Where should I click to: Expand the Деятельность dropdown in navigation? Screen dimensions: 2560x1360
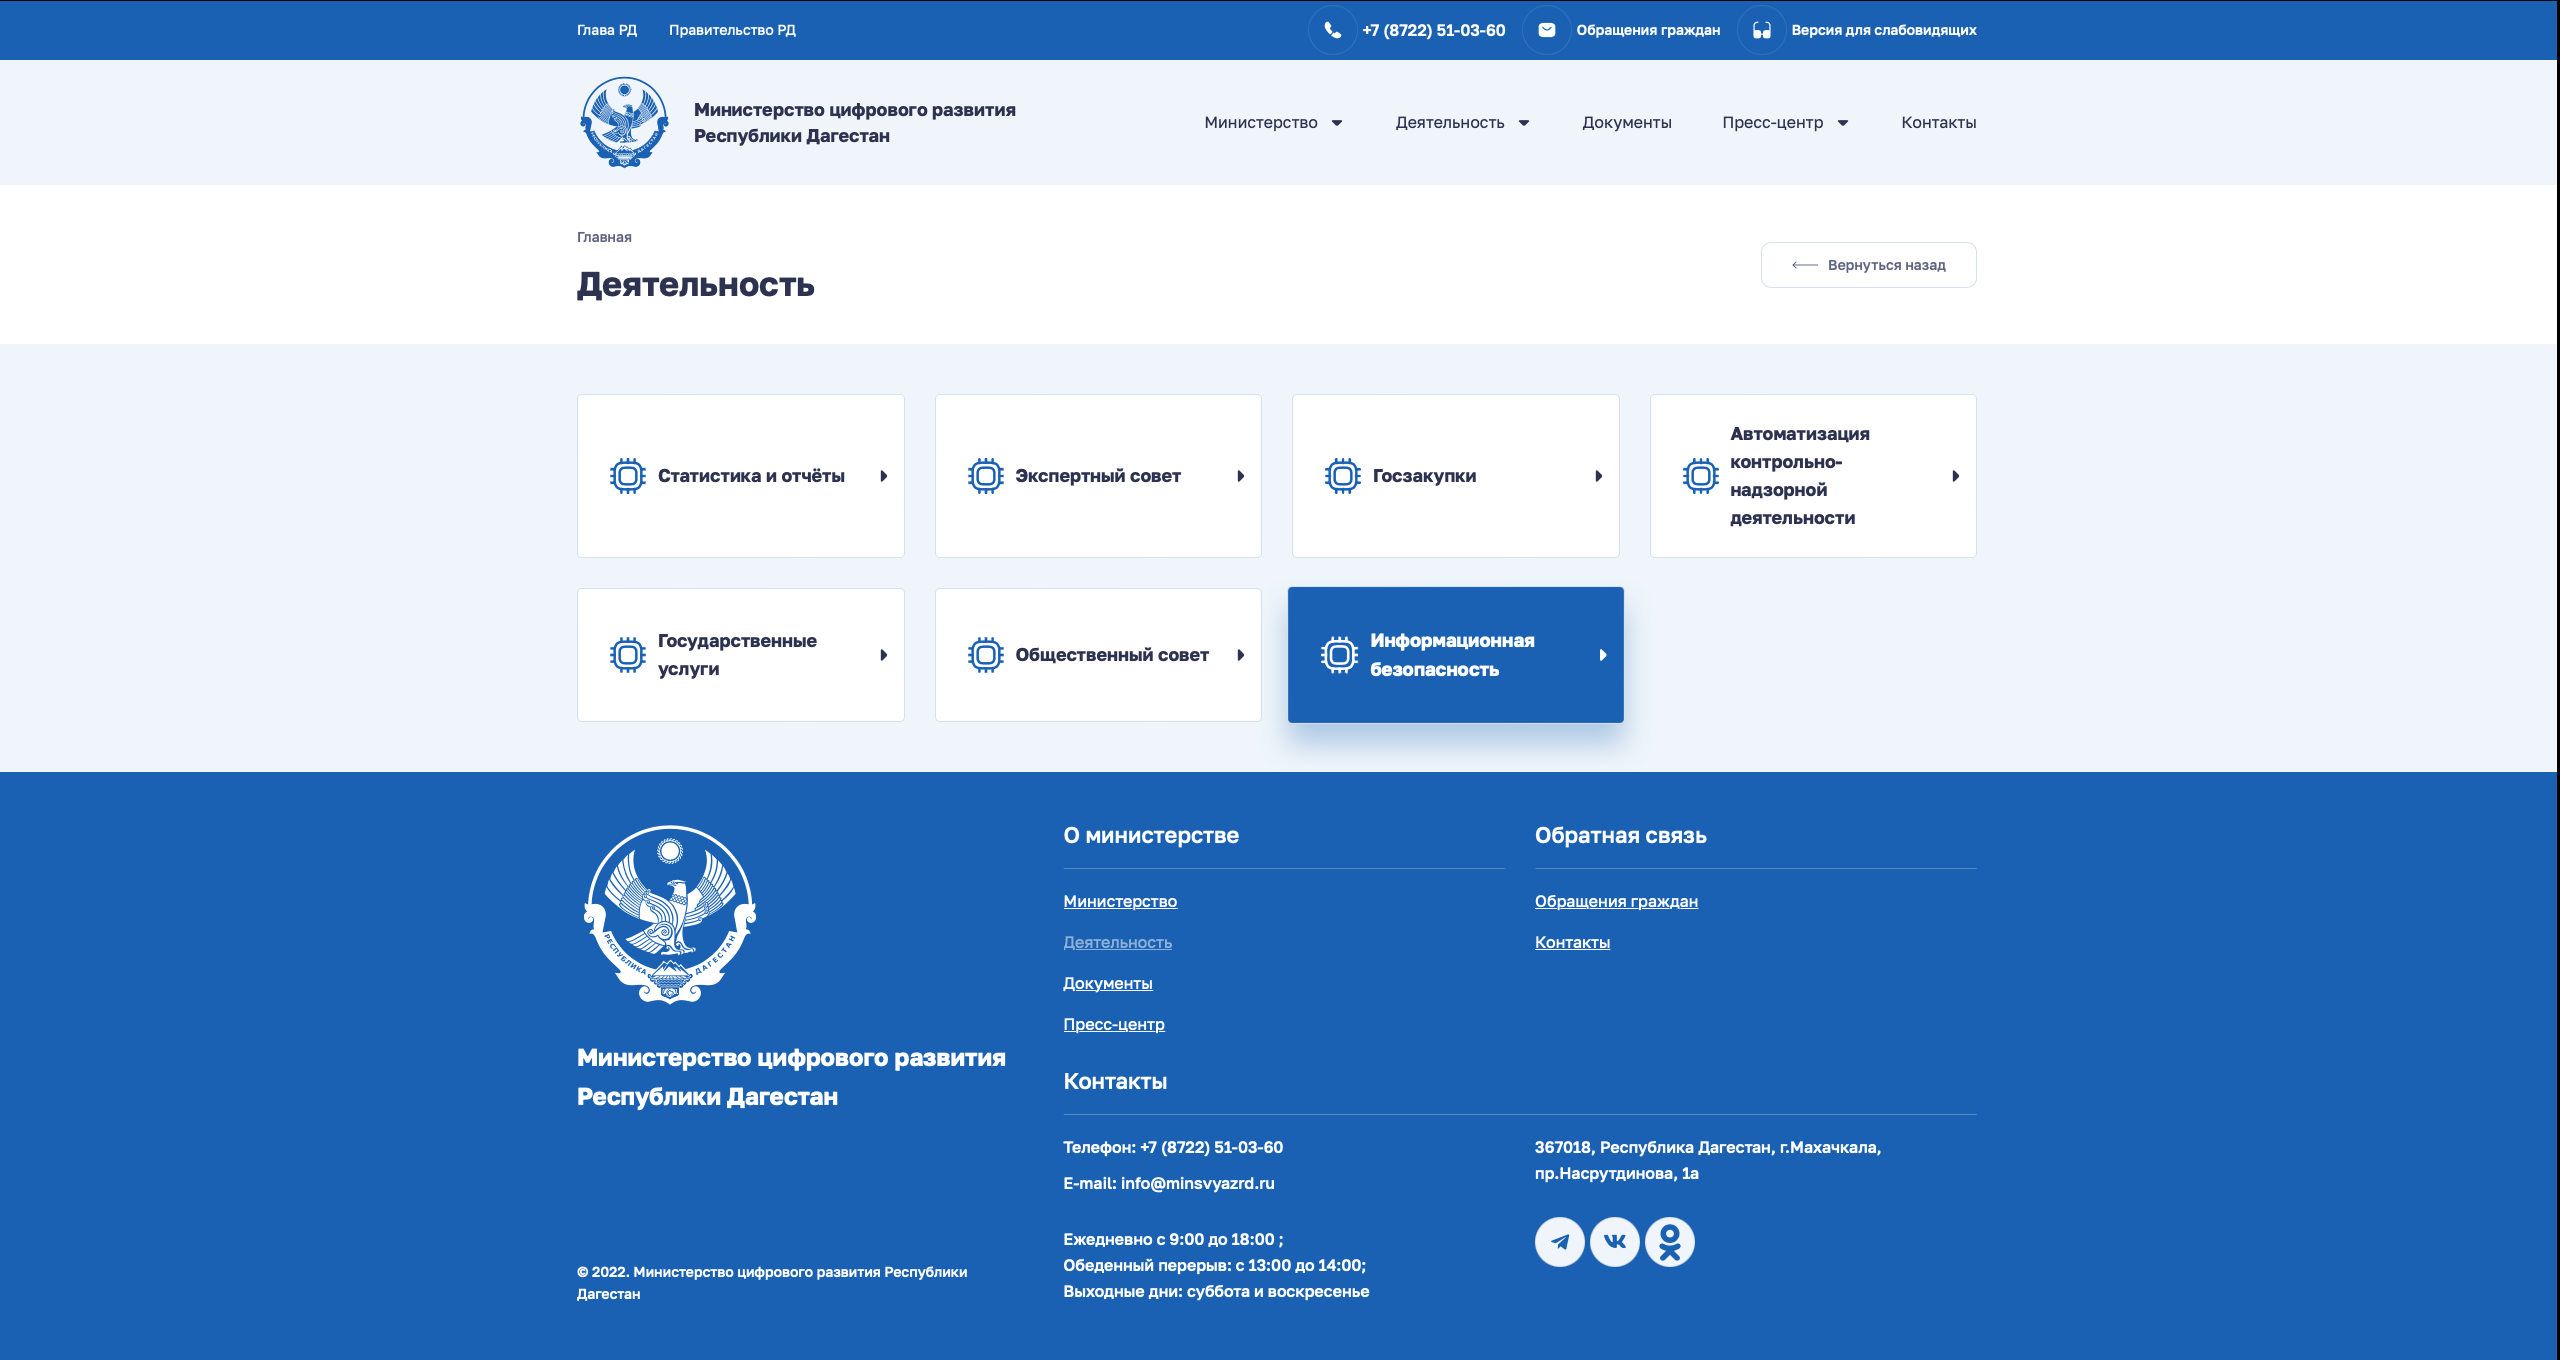pos(1524,123)
